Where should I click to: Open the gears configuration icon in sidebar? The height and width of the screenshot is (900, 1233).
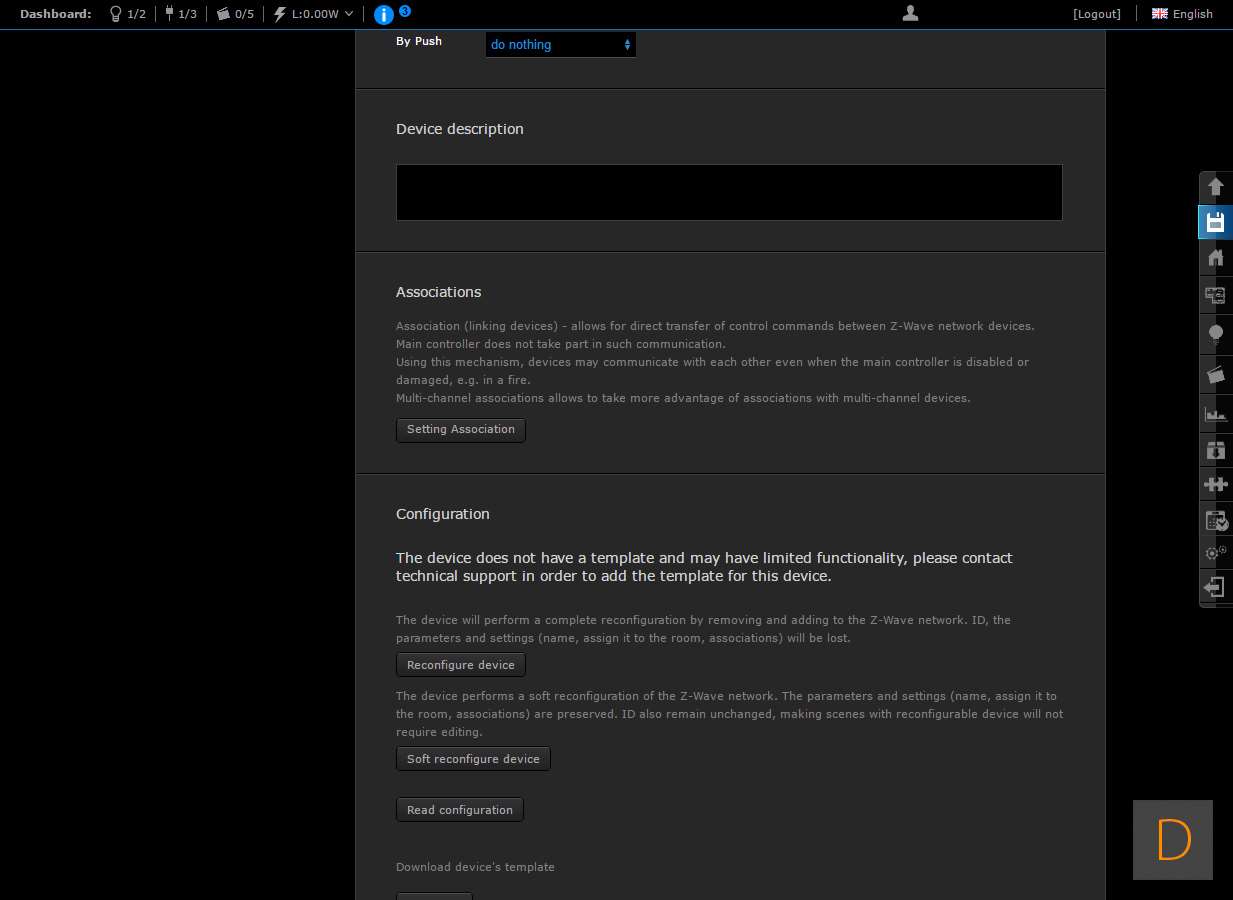pos(1215,552)
